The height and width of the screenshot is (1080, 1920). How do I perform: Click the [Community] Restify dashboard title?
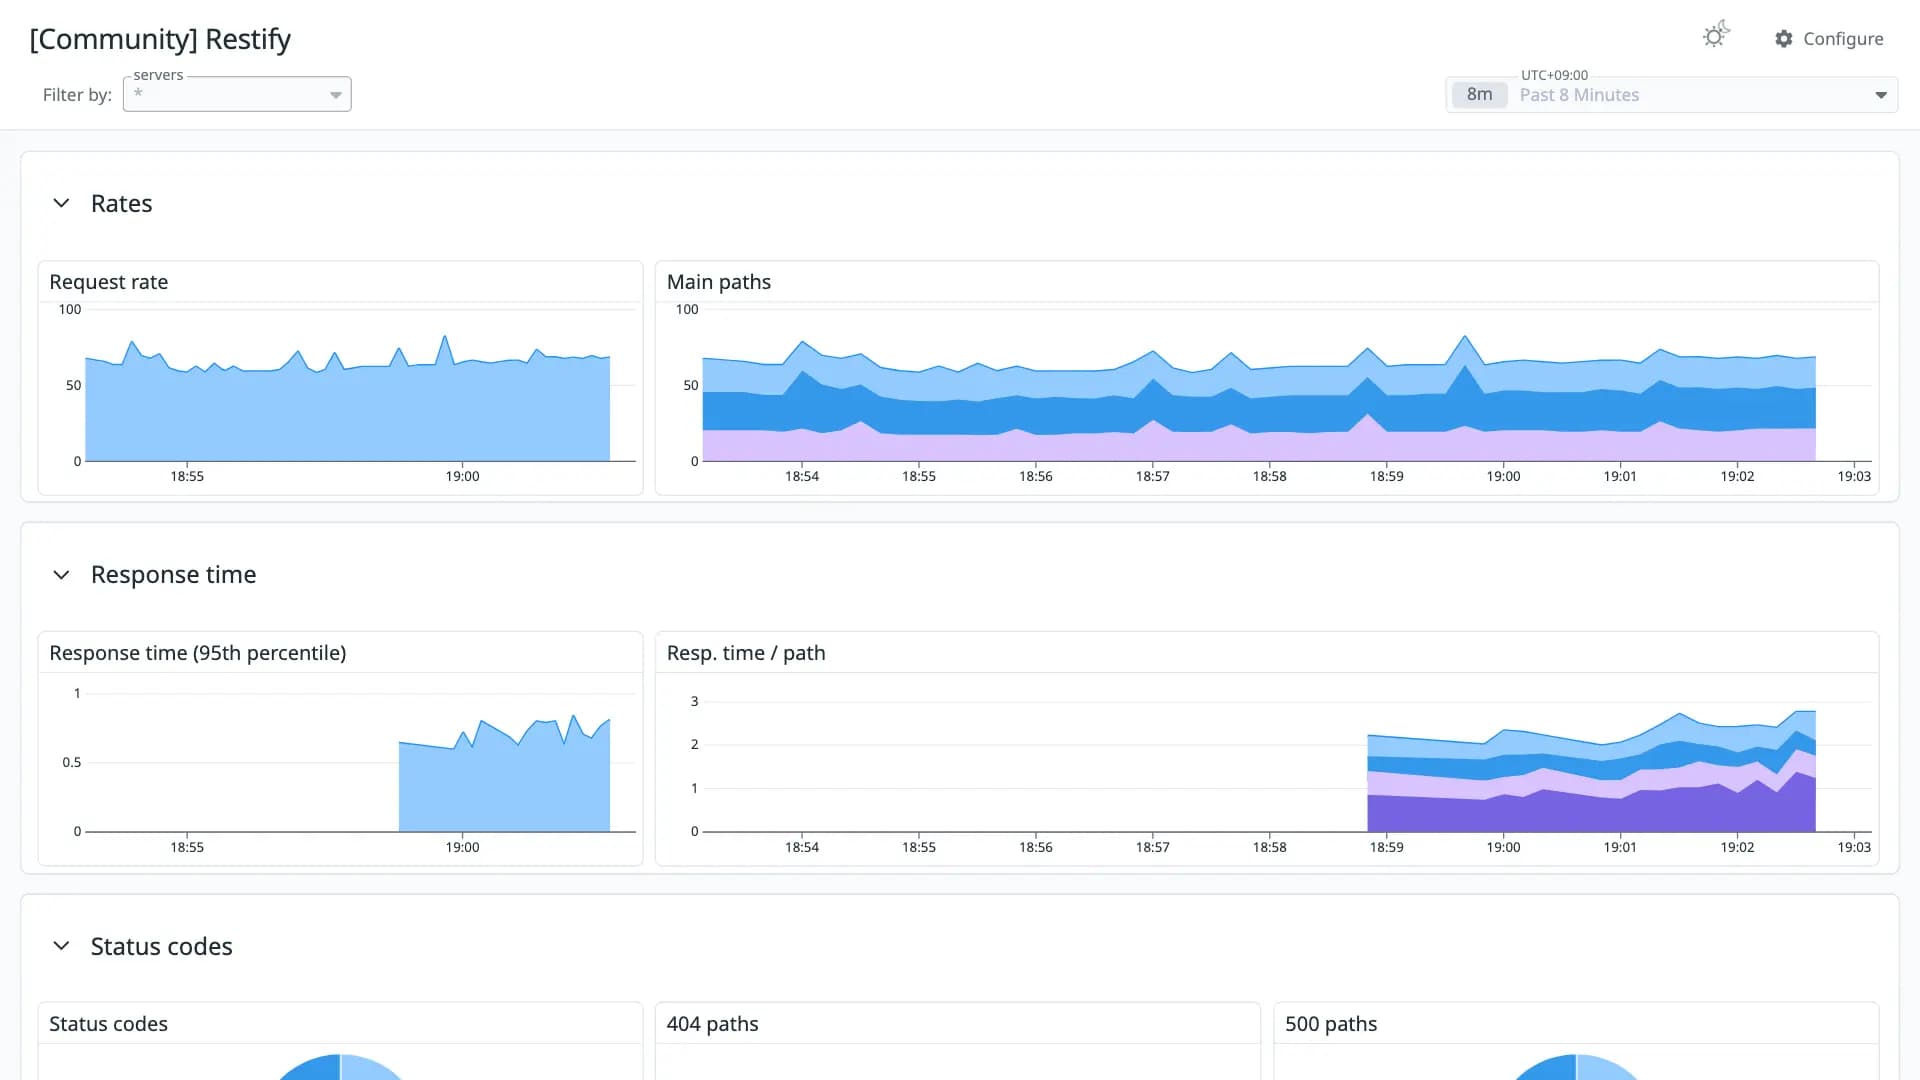pos(160,39)
